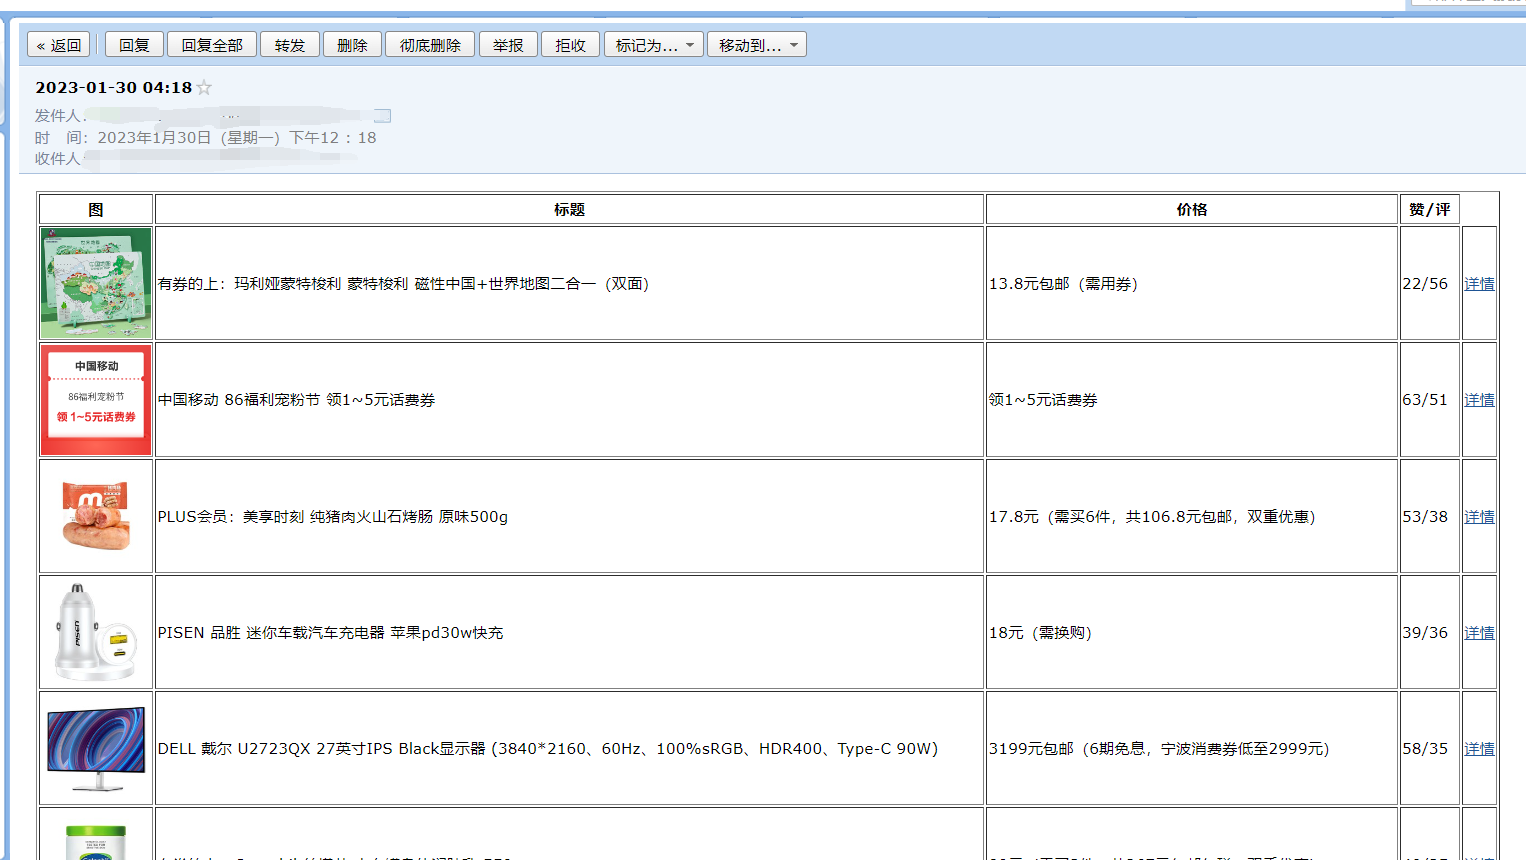Click the rating value '58/35'
1526x860 pixels.
(x=1425, y=749)
